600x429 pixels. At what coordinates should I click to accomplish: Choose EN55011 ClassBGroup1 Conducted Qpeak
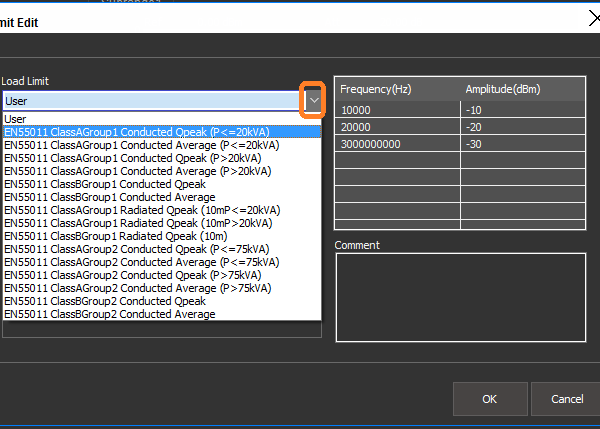tap(105, 184)
